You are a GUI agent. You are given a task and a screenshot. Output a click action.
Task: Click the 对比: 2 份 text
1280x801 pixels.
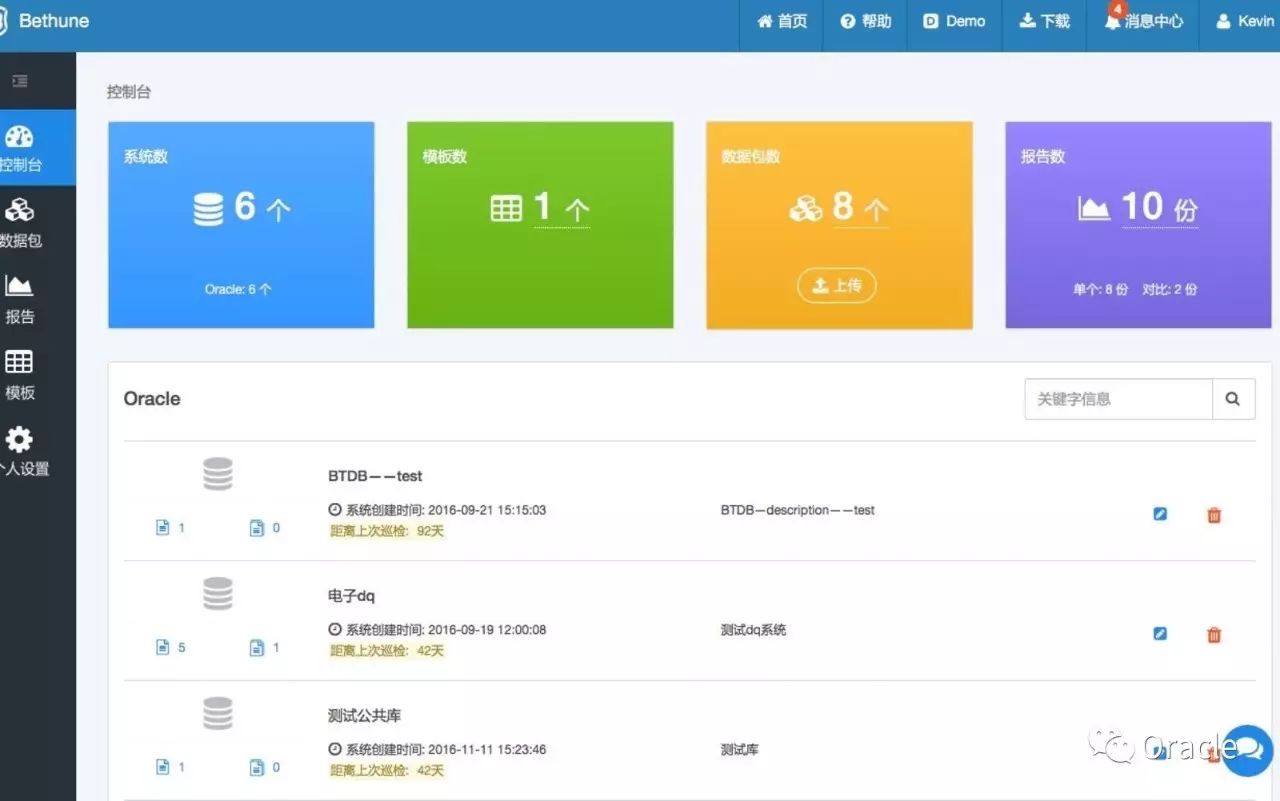pyautogui.click(x=1171, y=289)
